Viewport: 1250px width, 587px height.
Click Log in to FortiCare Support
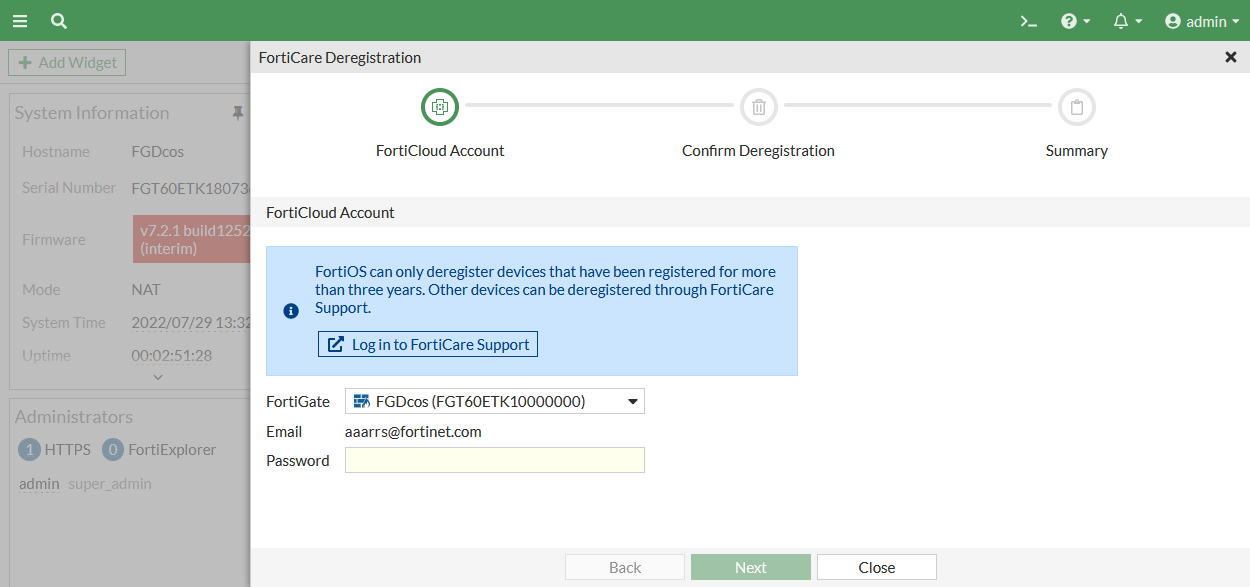tap(428, 344)
